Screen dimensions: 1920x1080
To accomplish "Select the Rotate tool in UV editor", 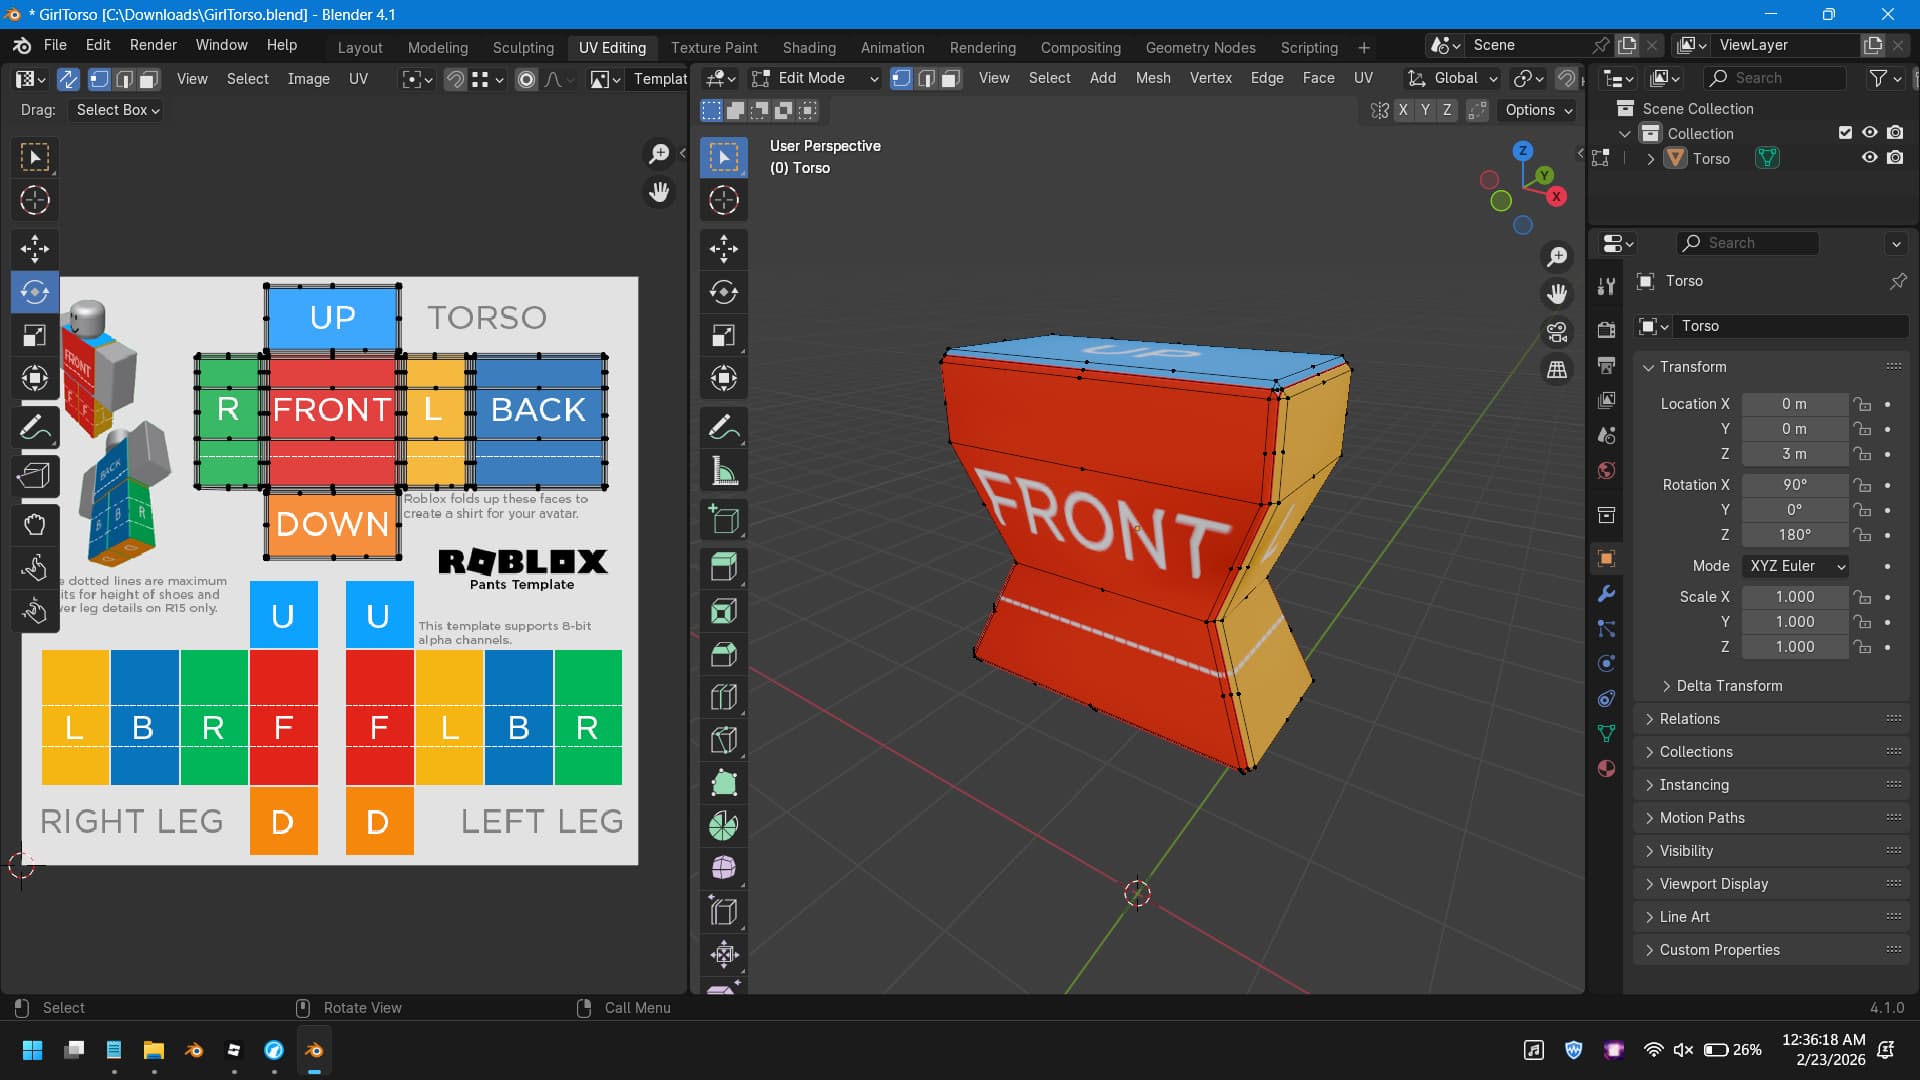I will [35, 292].
